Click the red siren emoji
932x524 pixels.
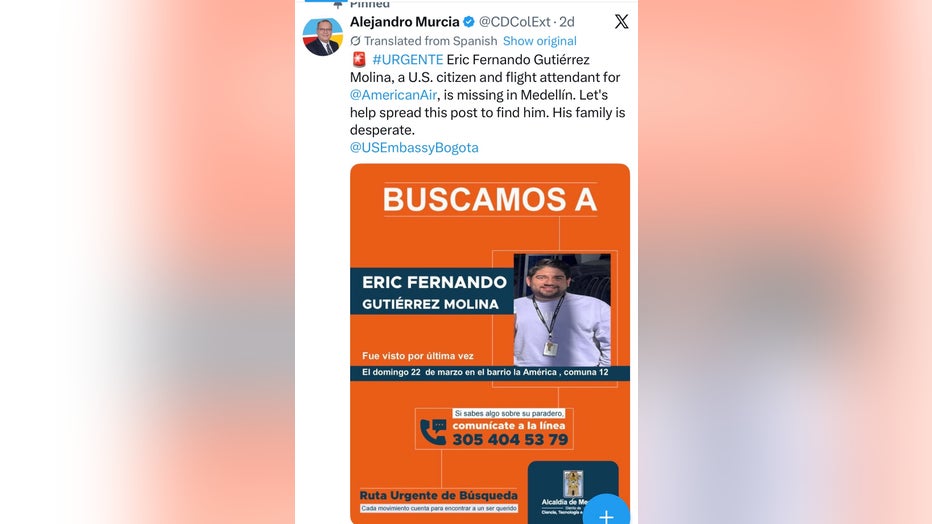[x=359, y=59]
